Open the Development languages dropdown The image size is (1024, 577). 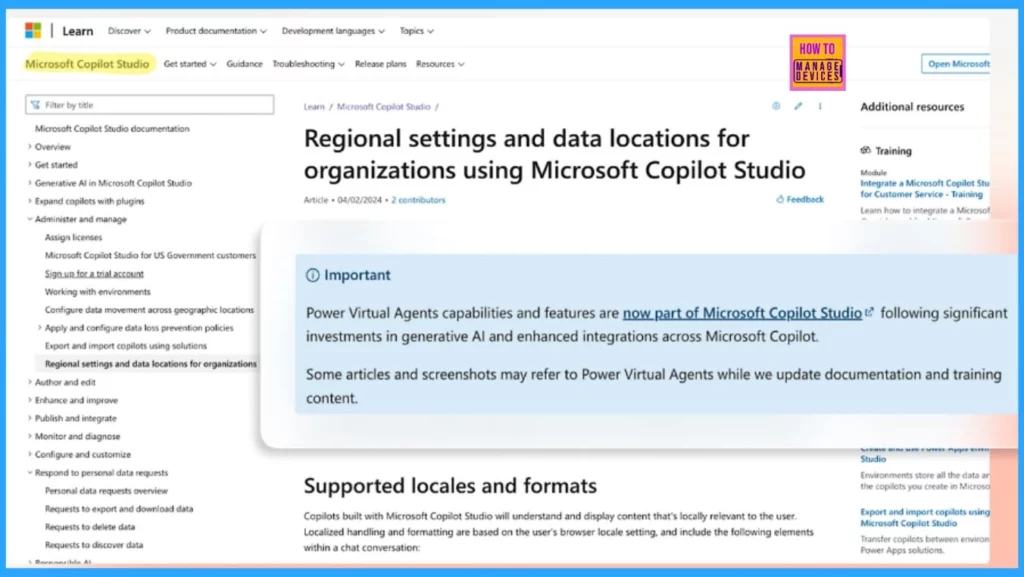coord(333,31)
